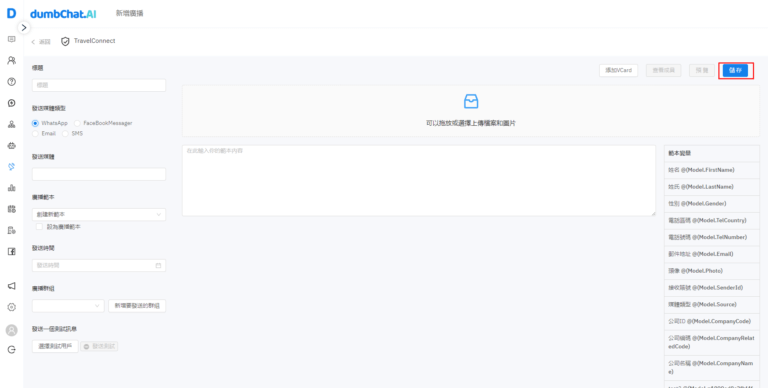
Task: Insert the @(Model.Email) variable
Action: 712,254
